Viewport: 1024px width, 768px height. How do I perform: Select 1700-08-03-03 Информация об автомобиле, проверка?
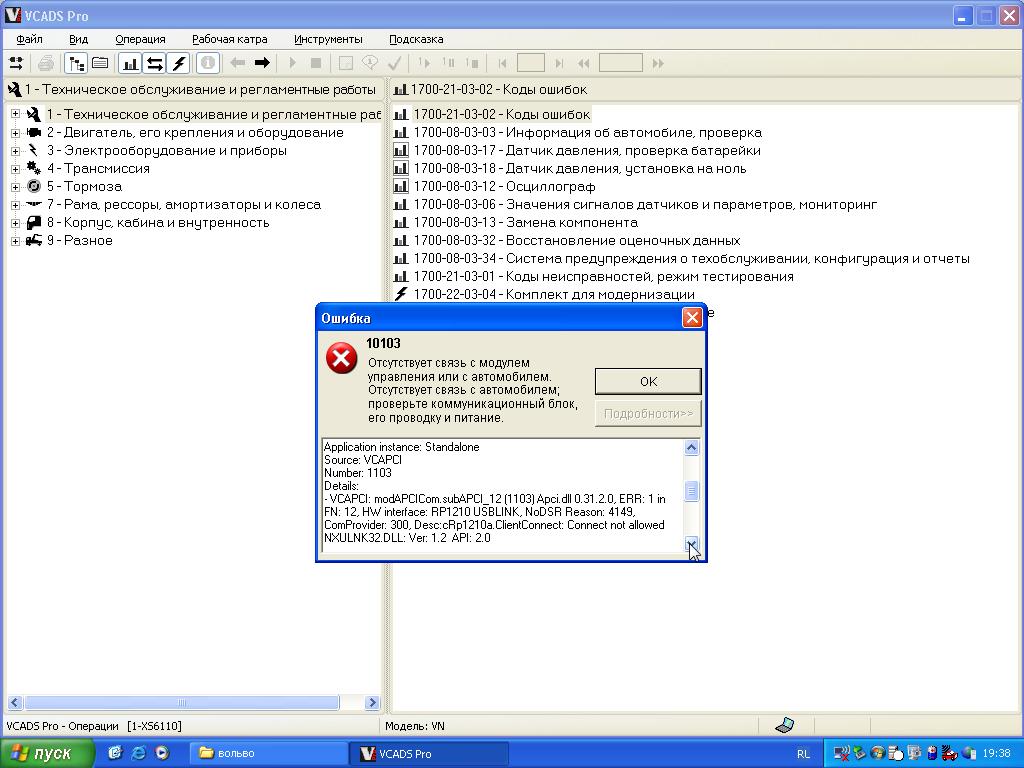[587, 133]
